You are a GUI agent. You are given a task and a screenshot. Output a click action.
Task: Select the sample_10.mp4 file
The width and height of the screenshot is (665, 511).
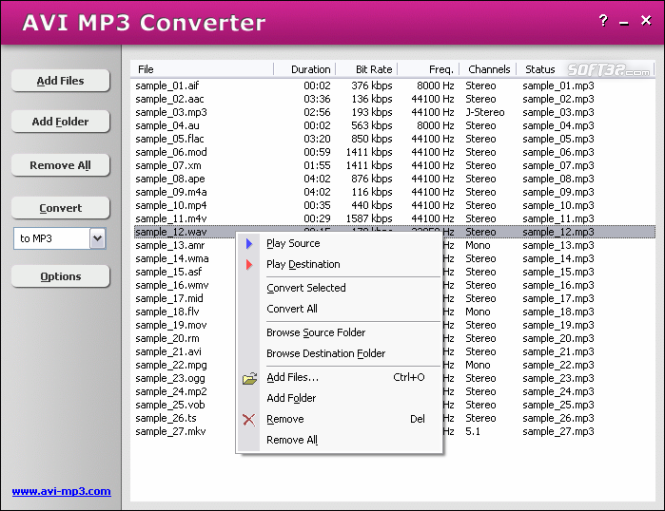click(171, 205)
